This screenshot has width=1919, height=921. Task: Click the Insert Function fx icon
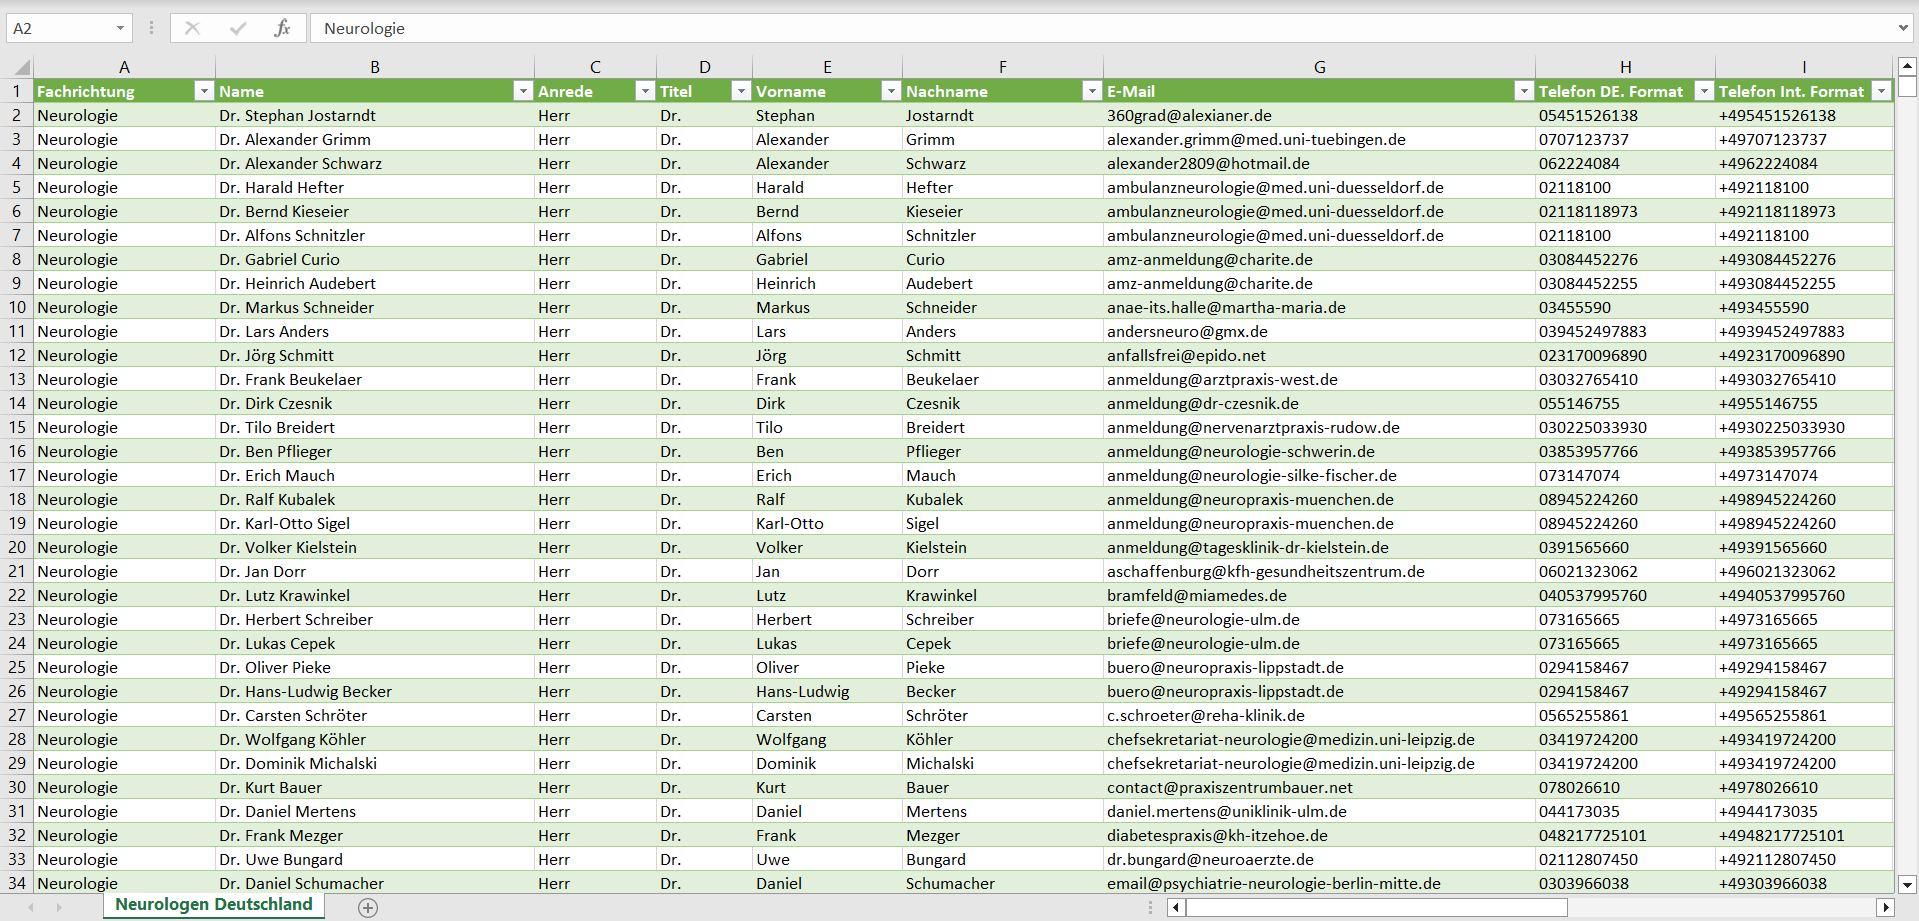click(x=282, y=28)
